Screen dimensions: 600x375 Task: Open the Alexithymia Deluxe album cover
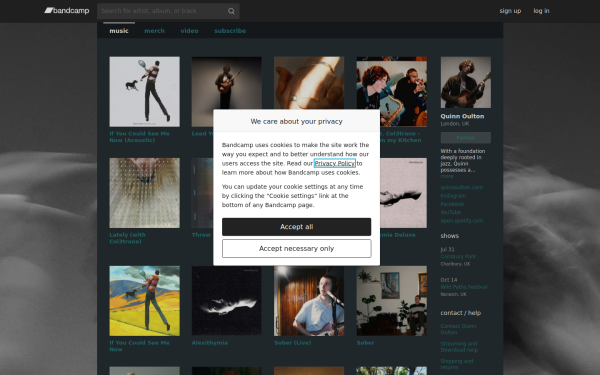point(403,193)
